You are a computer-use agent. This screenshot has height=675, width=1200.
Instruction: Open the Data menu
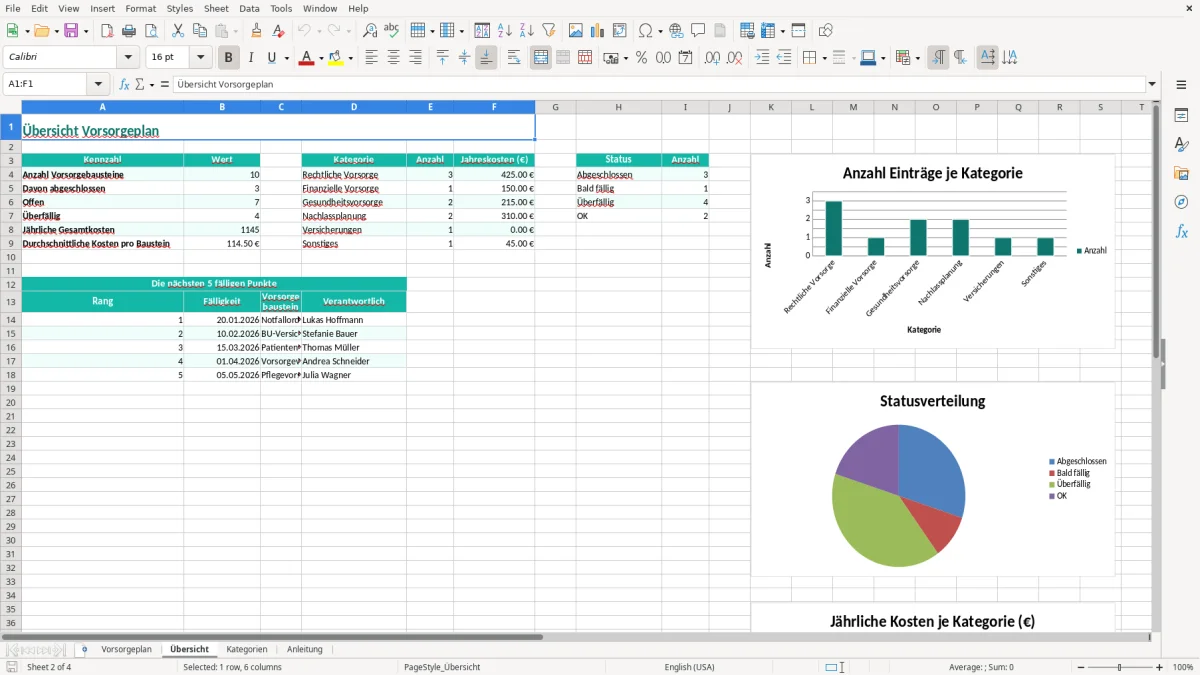[x=249, y=8]
